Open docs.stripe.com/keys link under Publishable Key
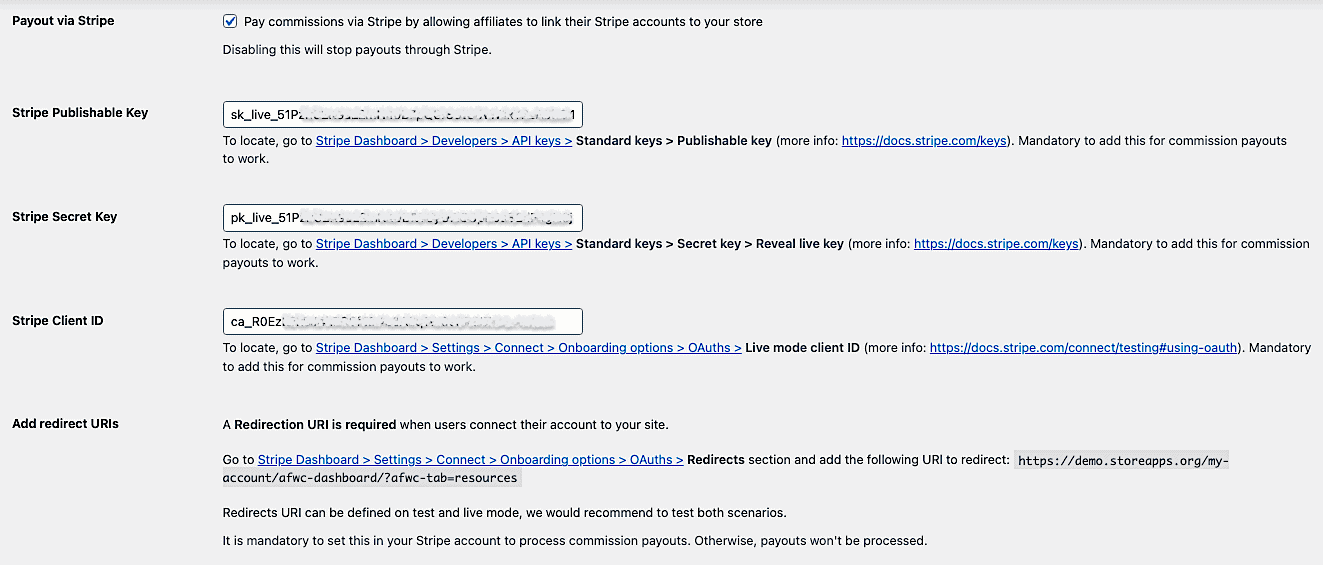 (x=925, y=141)
